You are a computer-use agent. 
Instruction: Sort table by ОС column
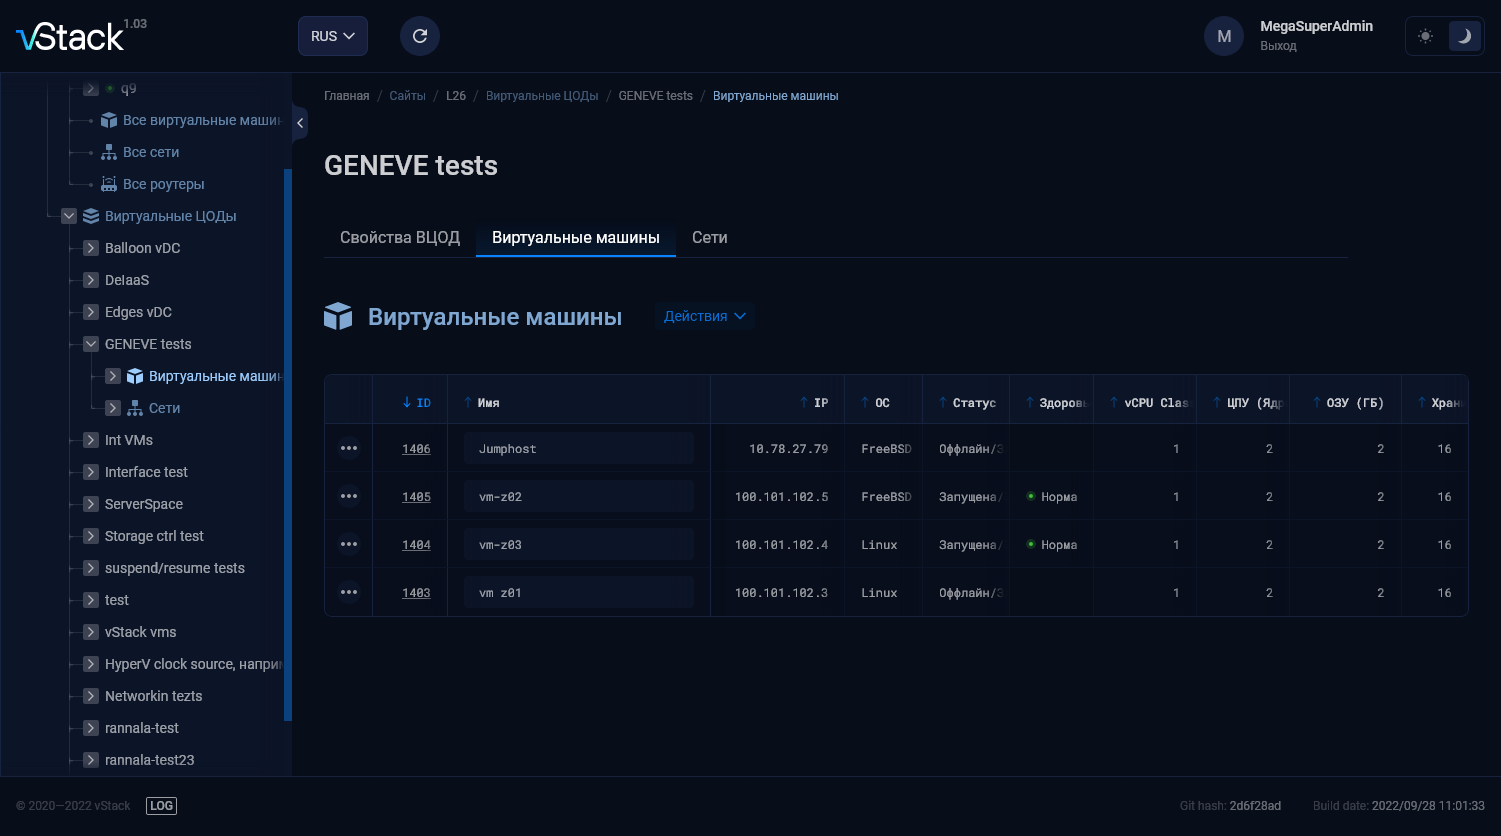click(x=875, y=403)
